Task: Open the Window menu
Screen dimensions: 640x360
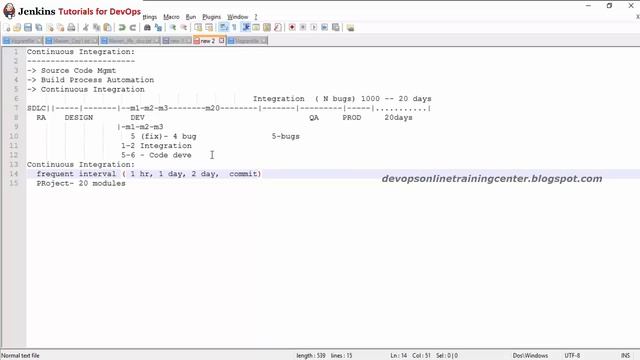Action: [x=238, y=17]
